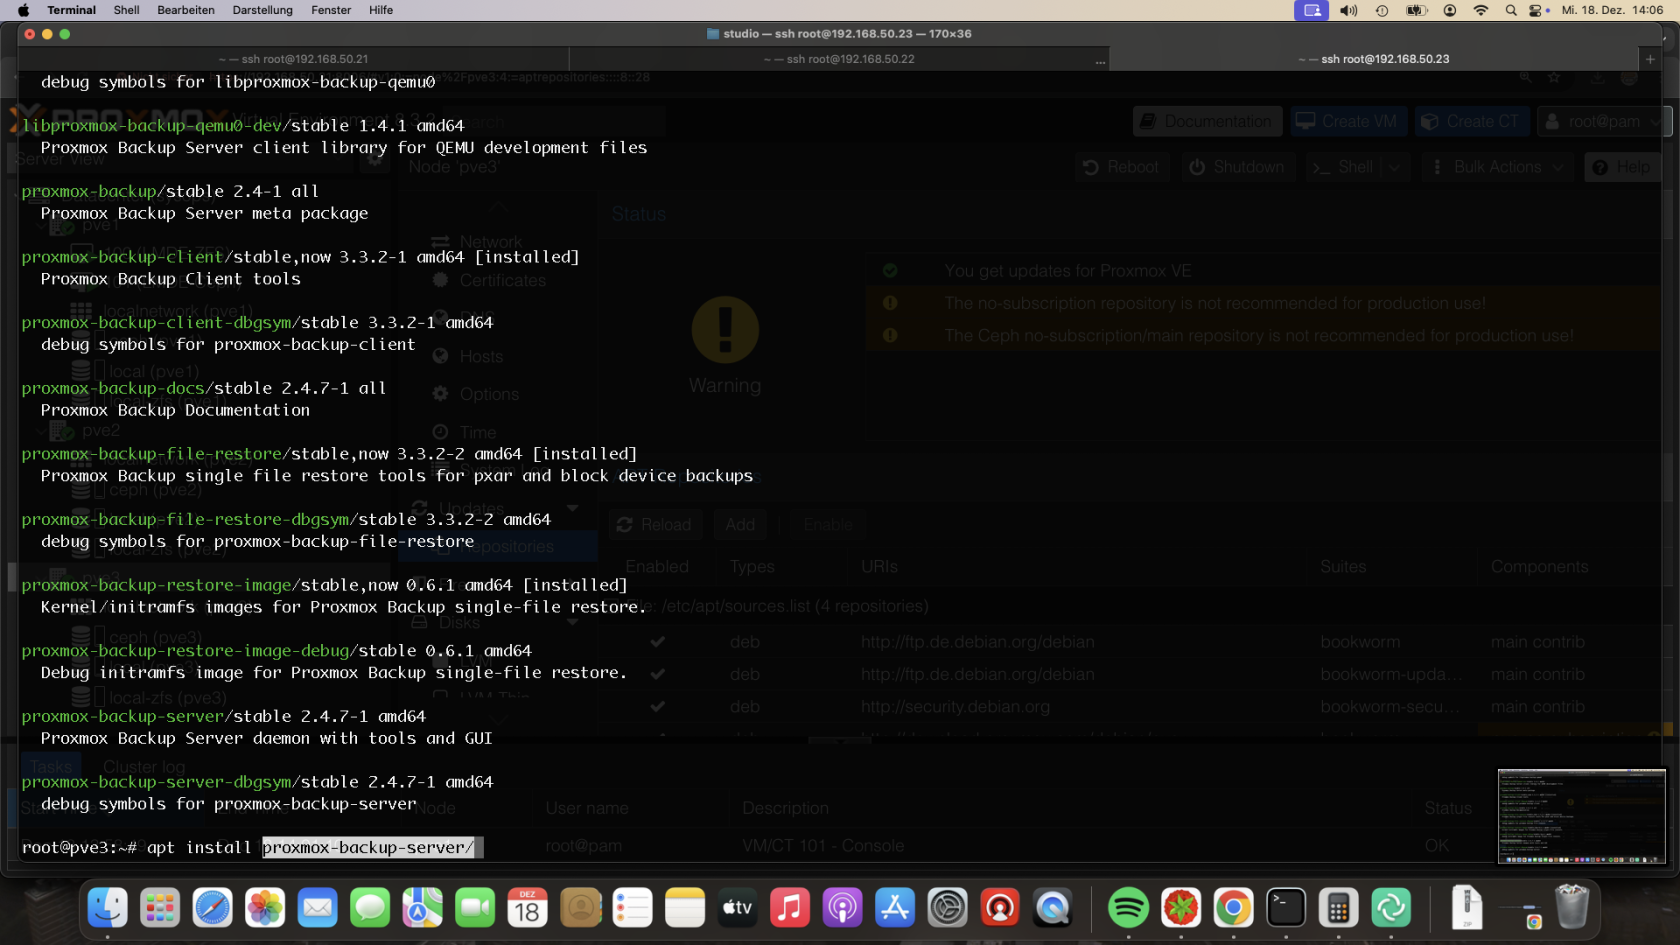The width and height of the screenshot is (1680, 945).
Task: Open the Darstellung menu
Action: click(263, 10)
